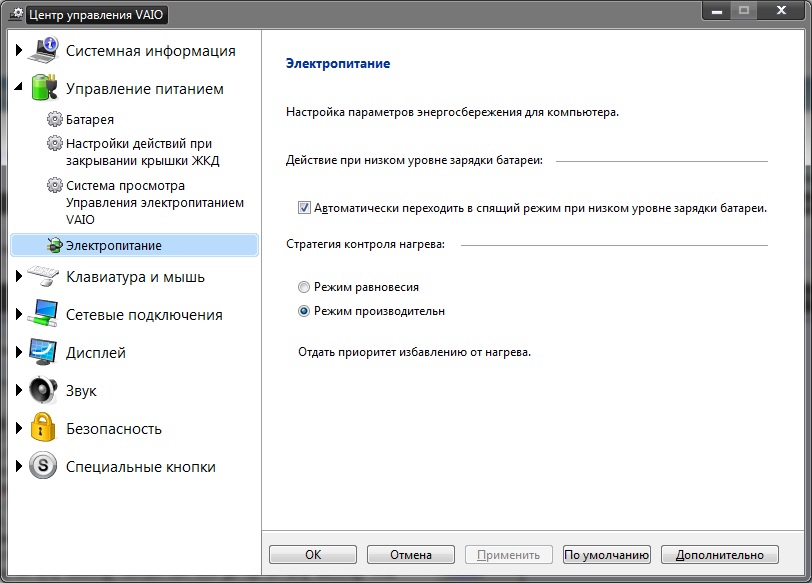Click the Клавиатура и мышь label
Screen dimensions: 812x583
pos(135,277)
